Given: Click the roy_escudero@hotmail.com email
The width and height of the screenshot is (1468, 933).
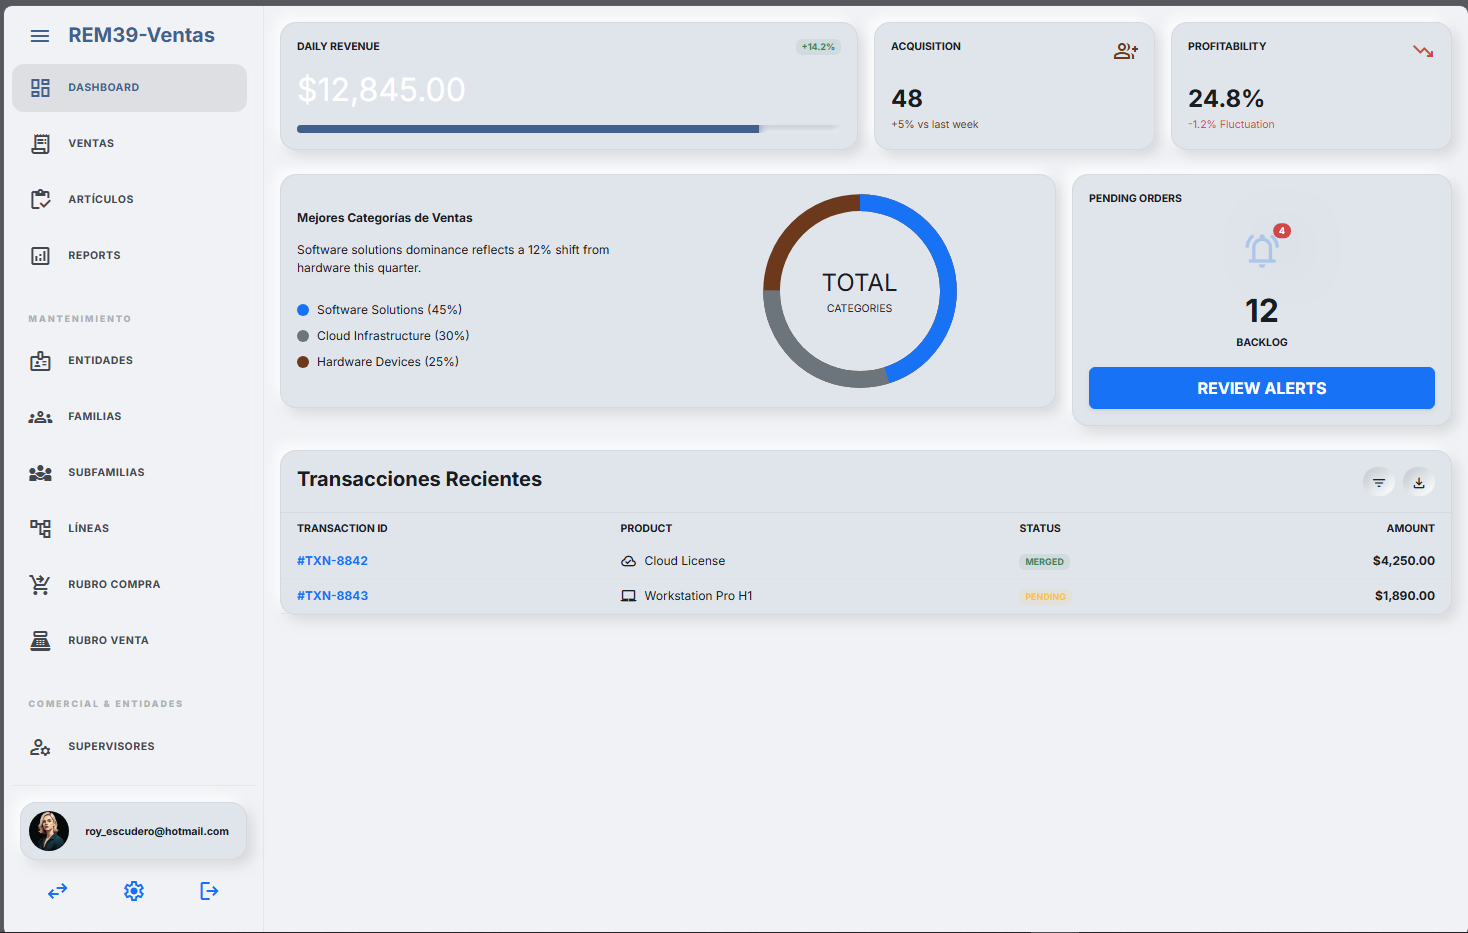Looking at the screenshot, I should point(157,831).
